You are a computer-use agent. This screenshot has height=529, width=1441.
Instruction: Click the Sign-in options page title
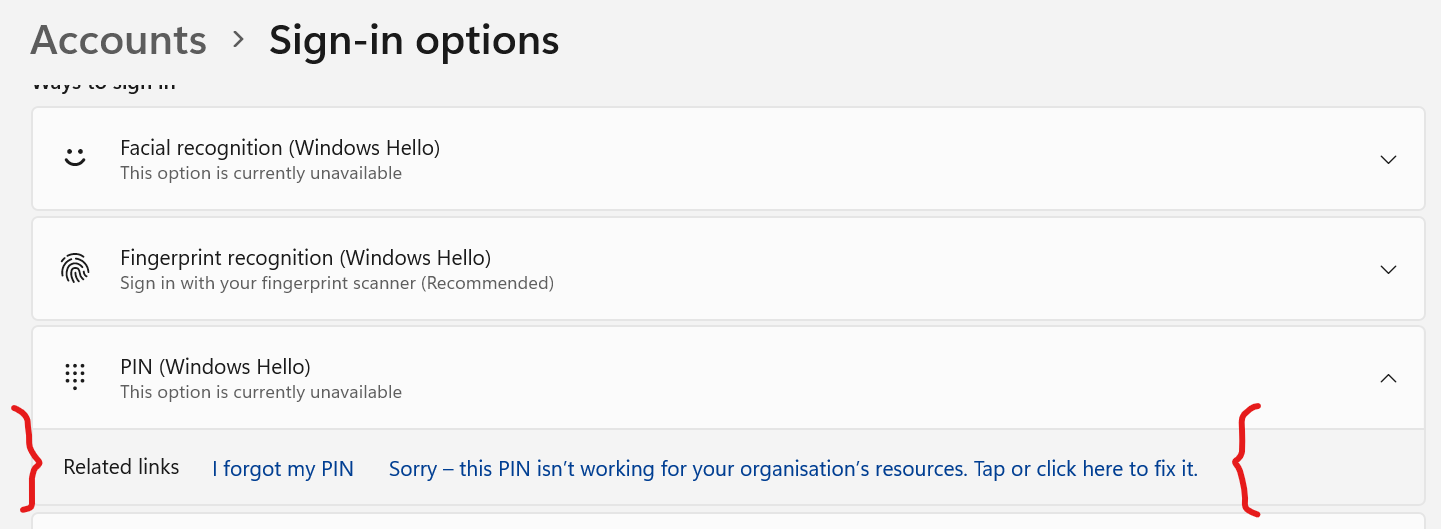pos(414,40)
